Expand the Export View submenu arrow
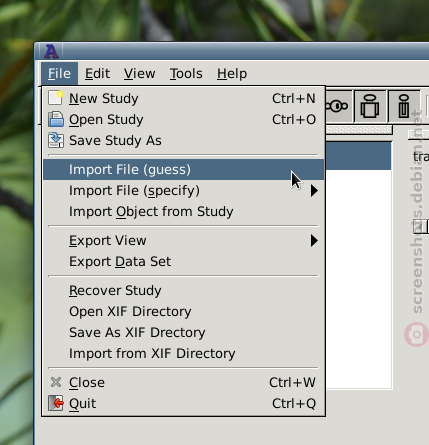Viewport: 429px width, 445px height. (314, 241)
